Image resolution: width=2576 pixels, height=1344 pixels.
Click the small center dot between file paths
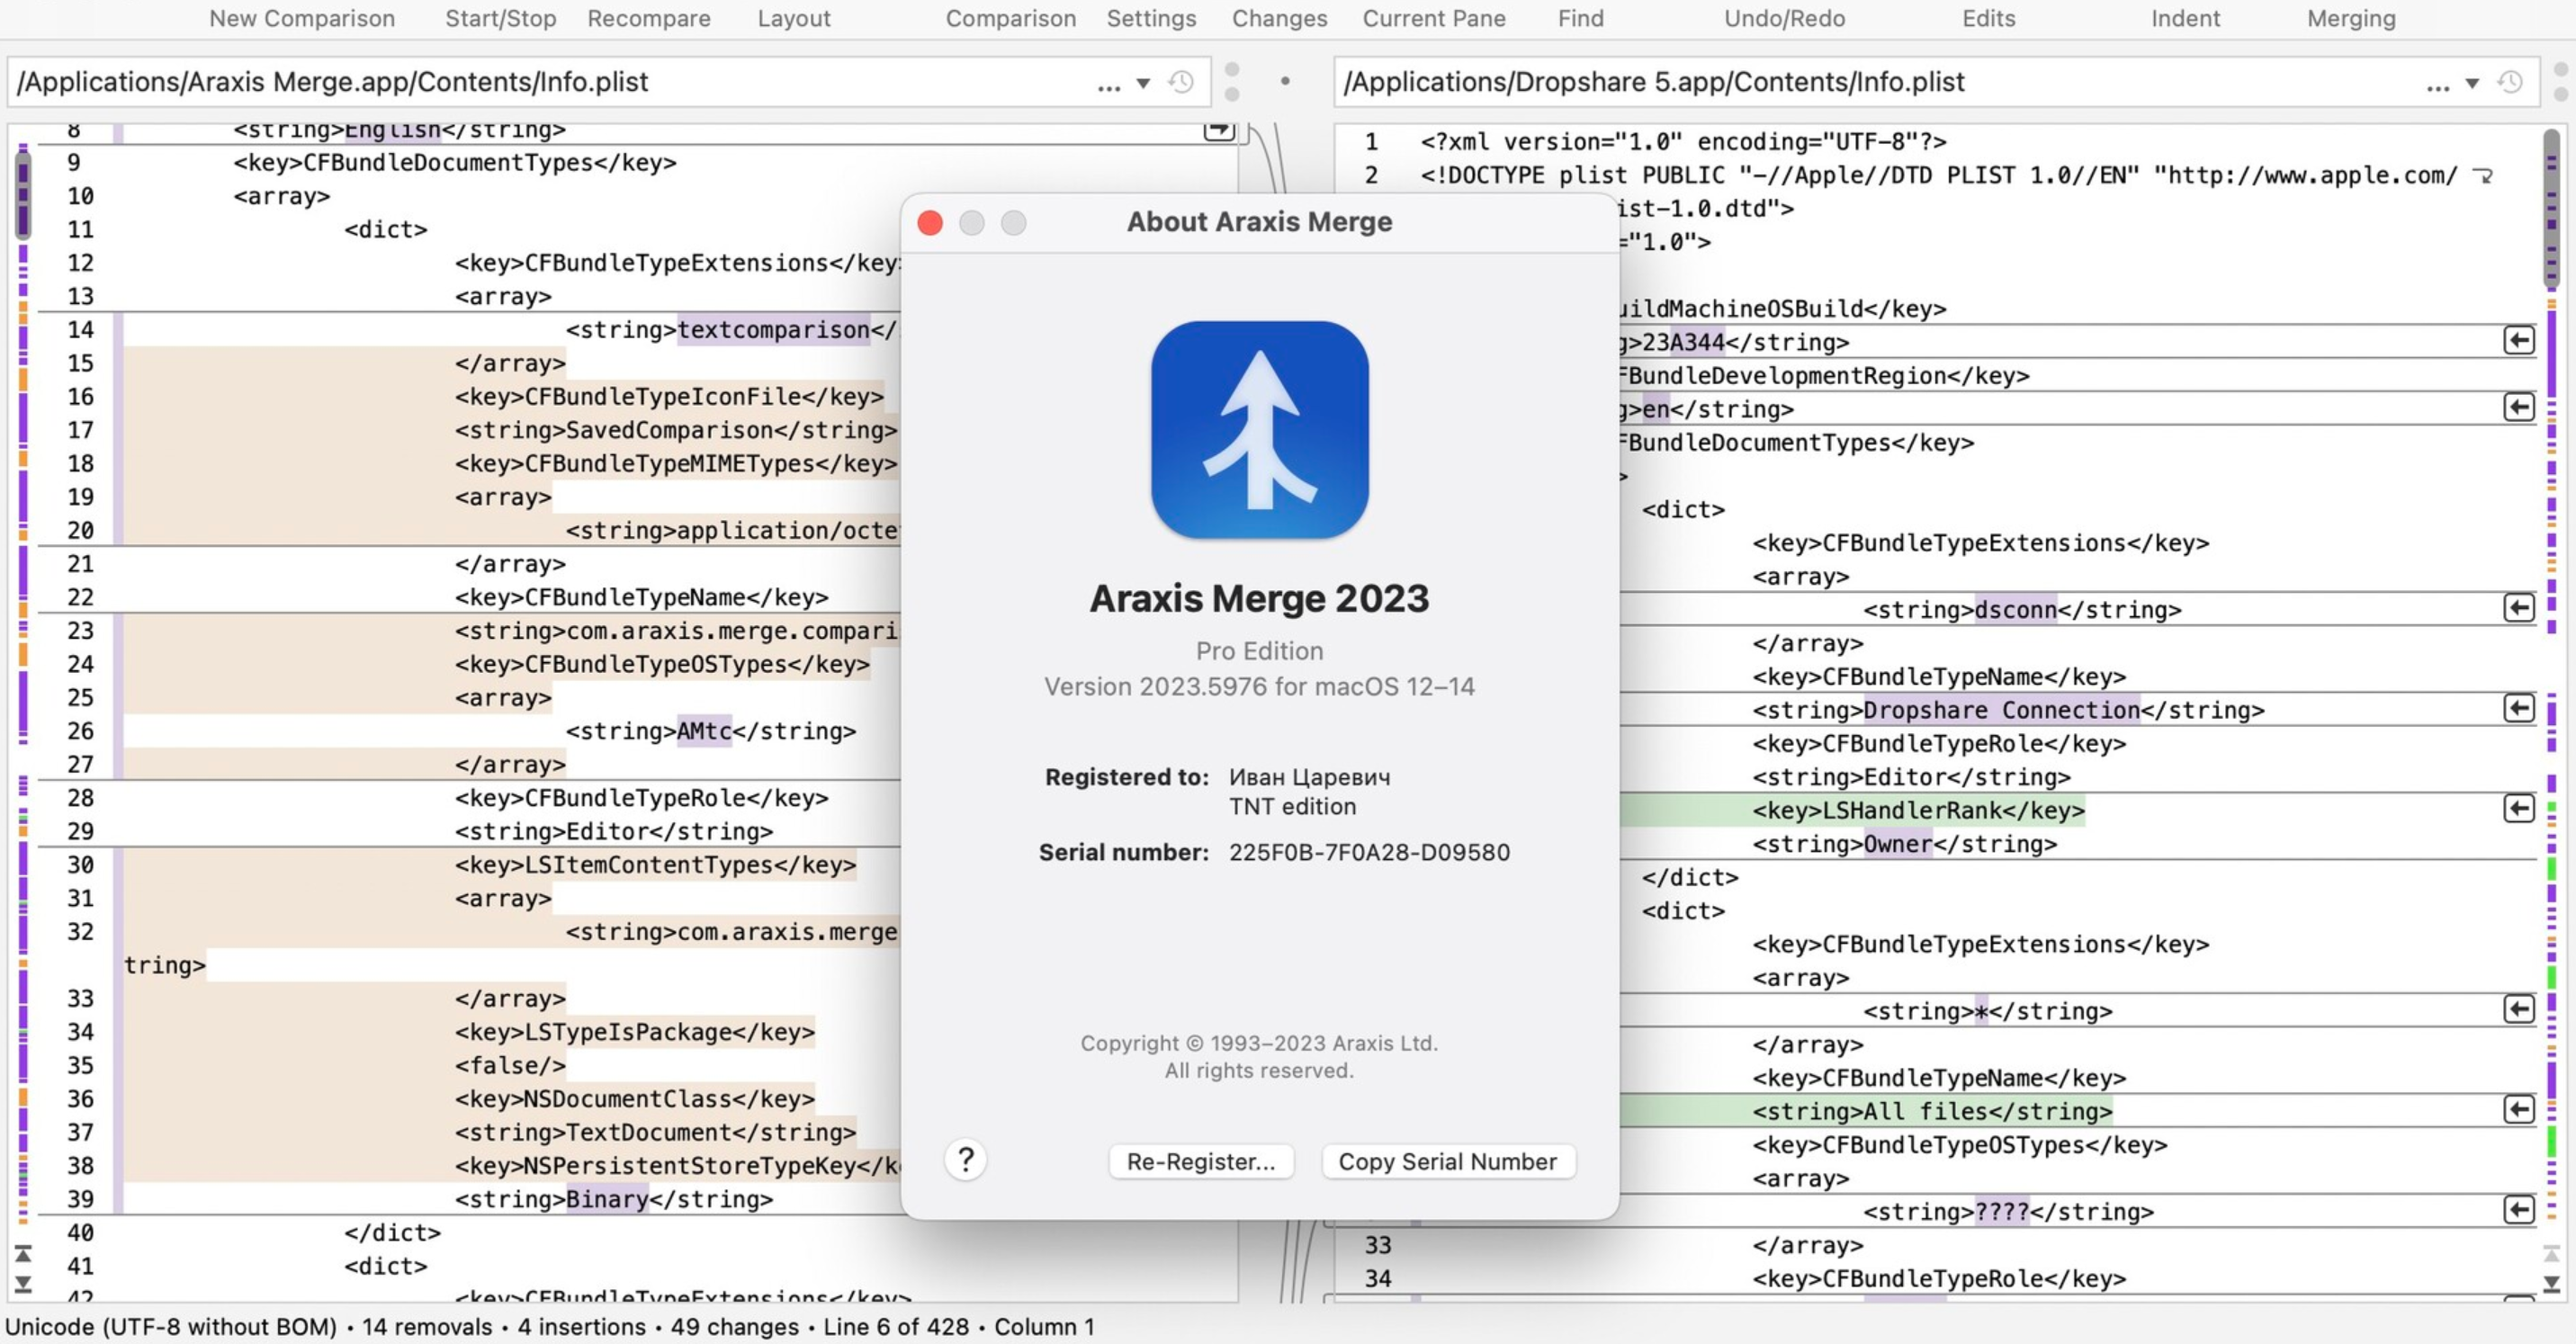(x=1285, y=81)
